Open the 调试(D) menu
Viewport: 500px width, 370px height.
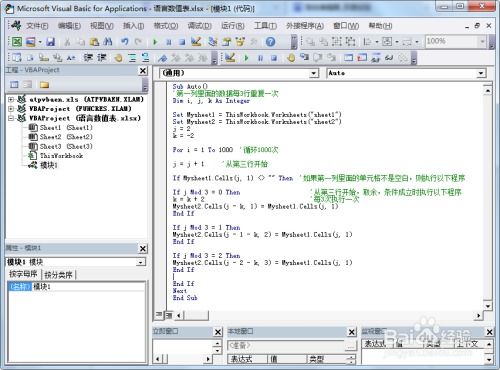199,26
